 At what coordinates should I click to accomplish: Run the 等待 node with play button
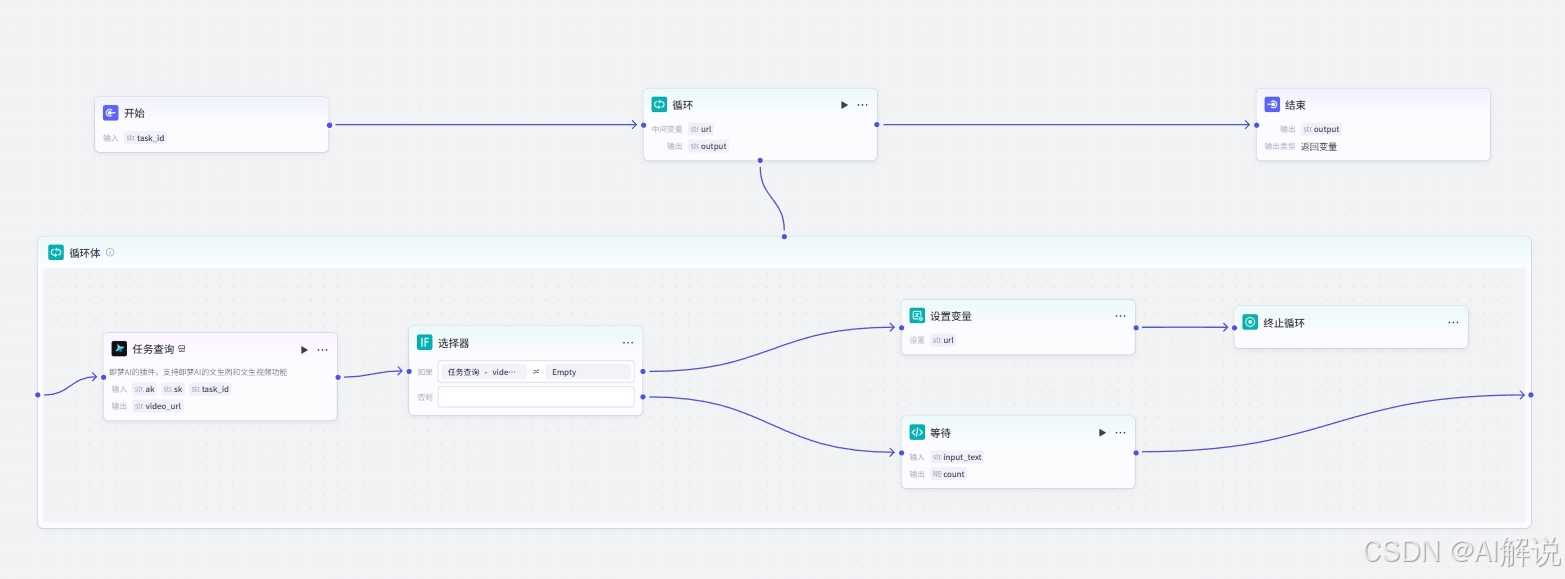(x=1102, y=433)
